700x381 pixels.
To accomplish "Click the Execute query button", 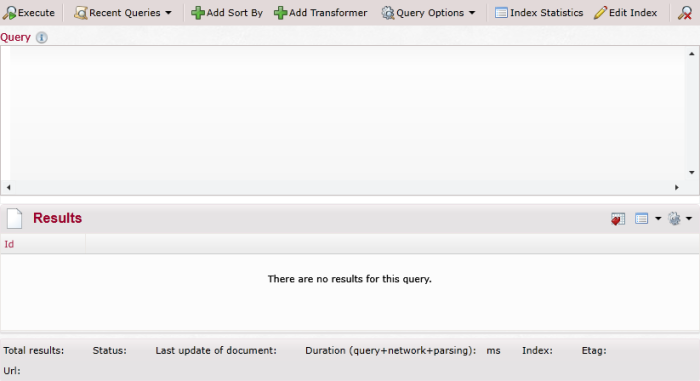I will 29,13.
